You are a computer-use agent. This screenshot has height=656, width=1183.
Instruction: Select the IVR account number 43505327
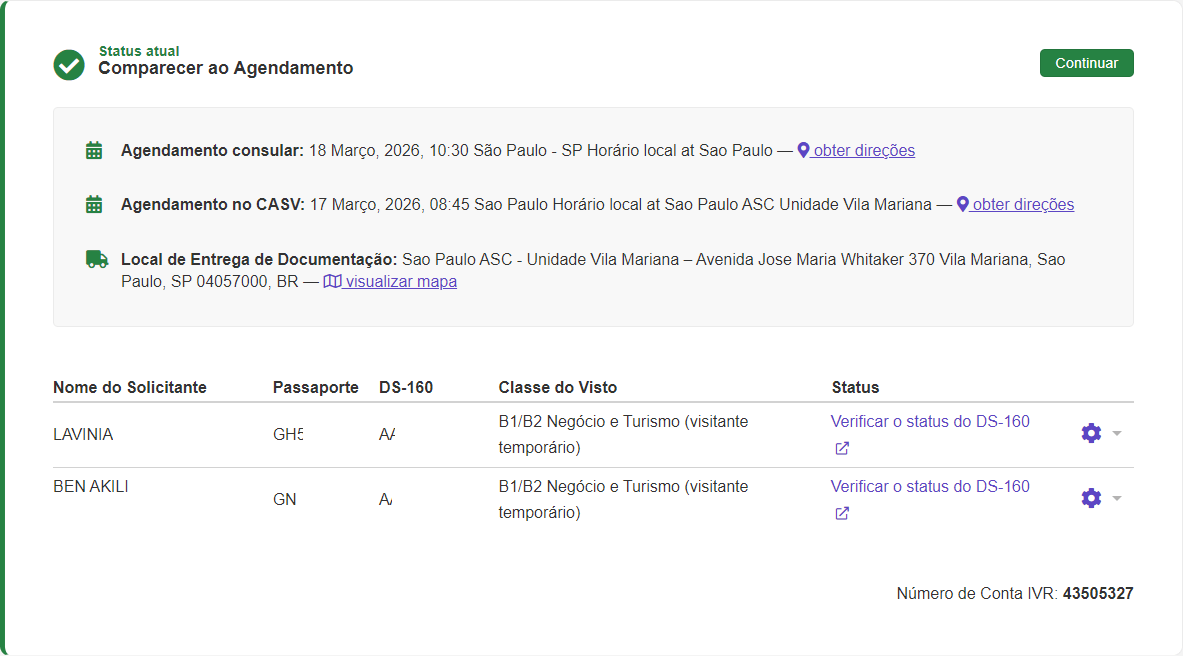click(x=1097, y=594)
